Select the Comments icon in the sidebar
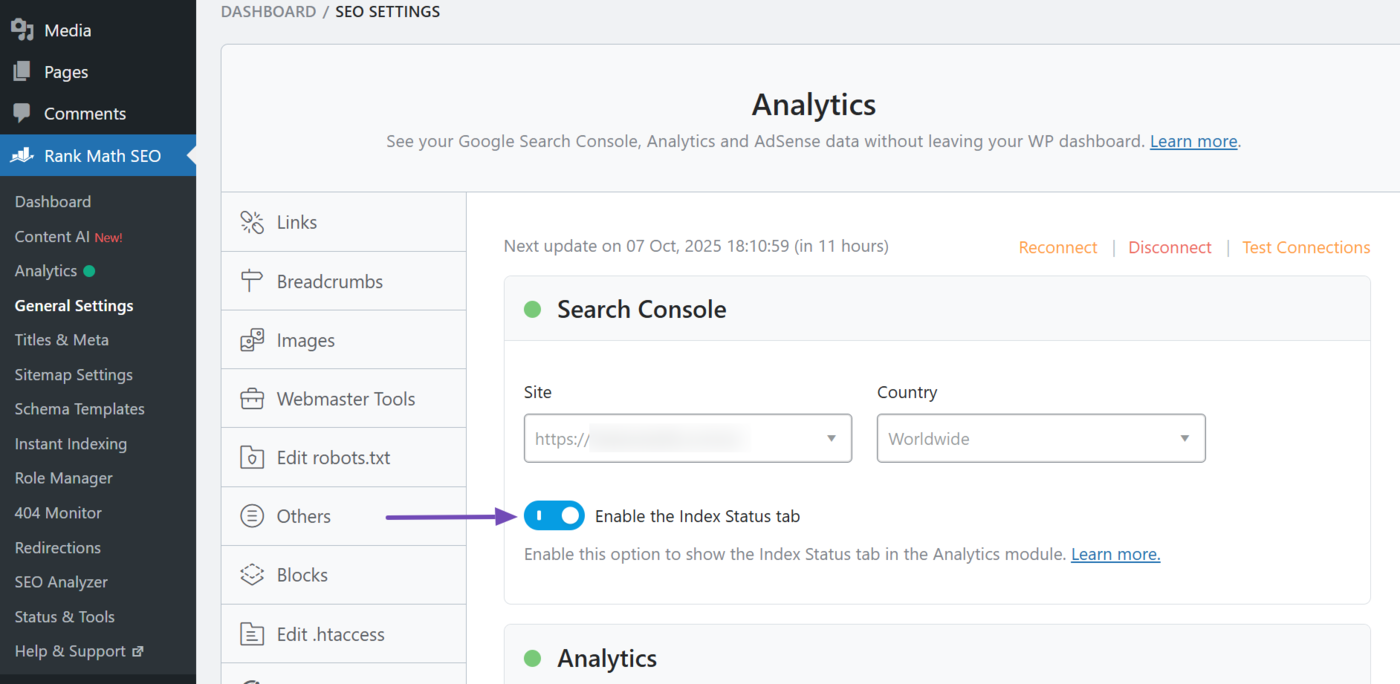 [x=22, y=113]
